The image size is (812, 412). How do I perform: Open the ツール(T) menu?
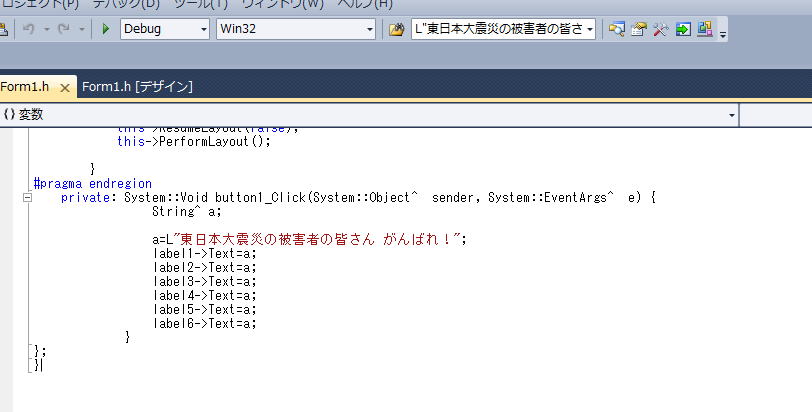200,4
